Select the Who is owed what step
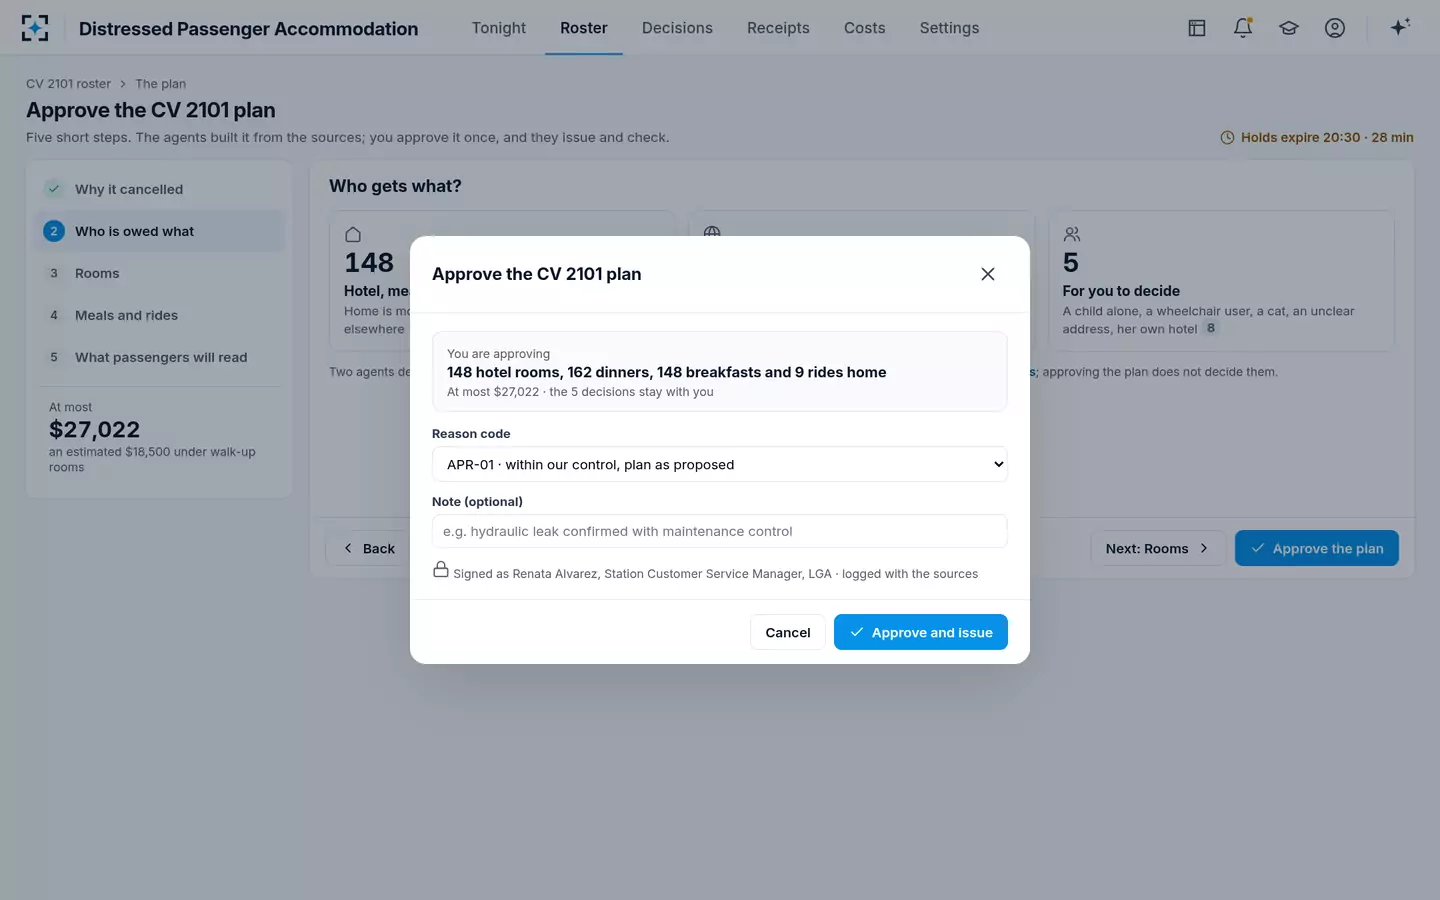1440x900 pixels. coord(160,231)
